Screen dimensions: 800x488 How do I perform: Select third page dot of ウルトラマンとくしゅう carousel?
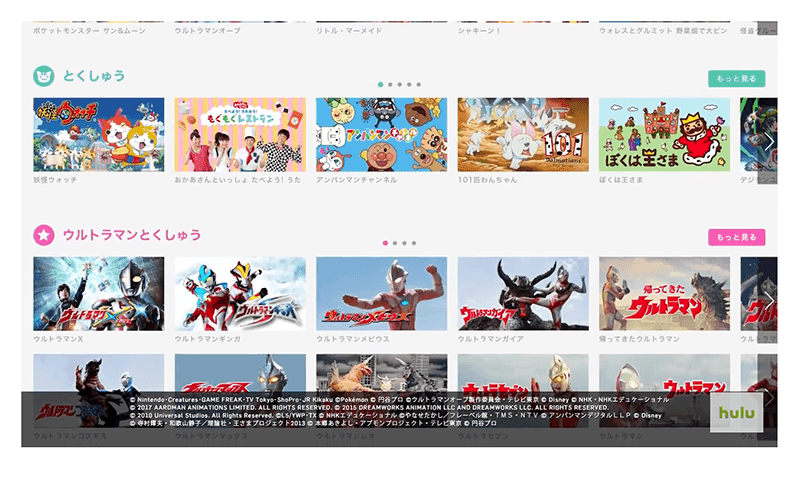pos(405,243)
